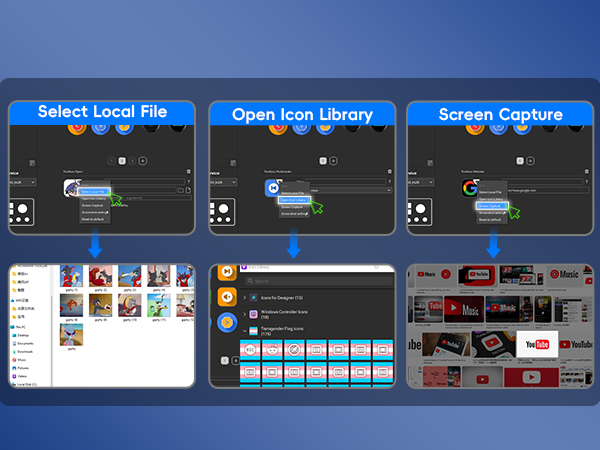The height and width of the screenshot is (450, 600).
Task: Select the orange skip-forward icon in library sidebar
Action: point(229,270)
